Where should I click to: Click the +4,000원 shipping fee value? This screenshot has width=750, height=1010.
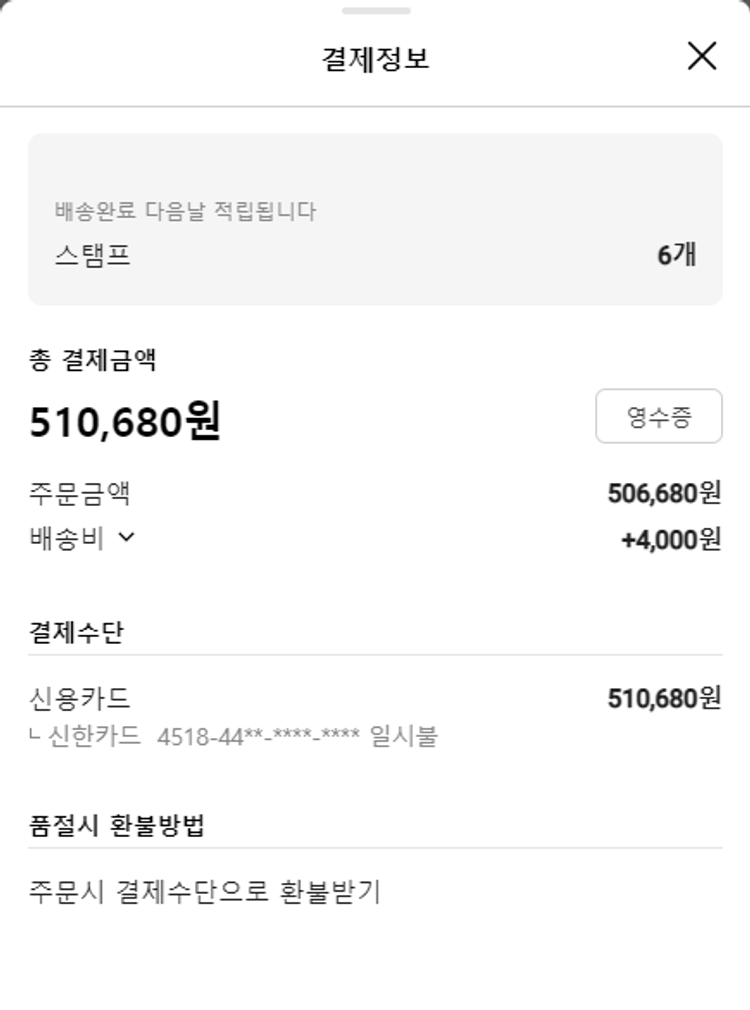670,539
